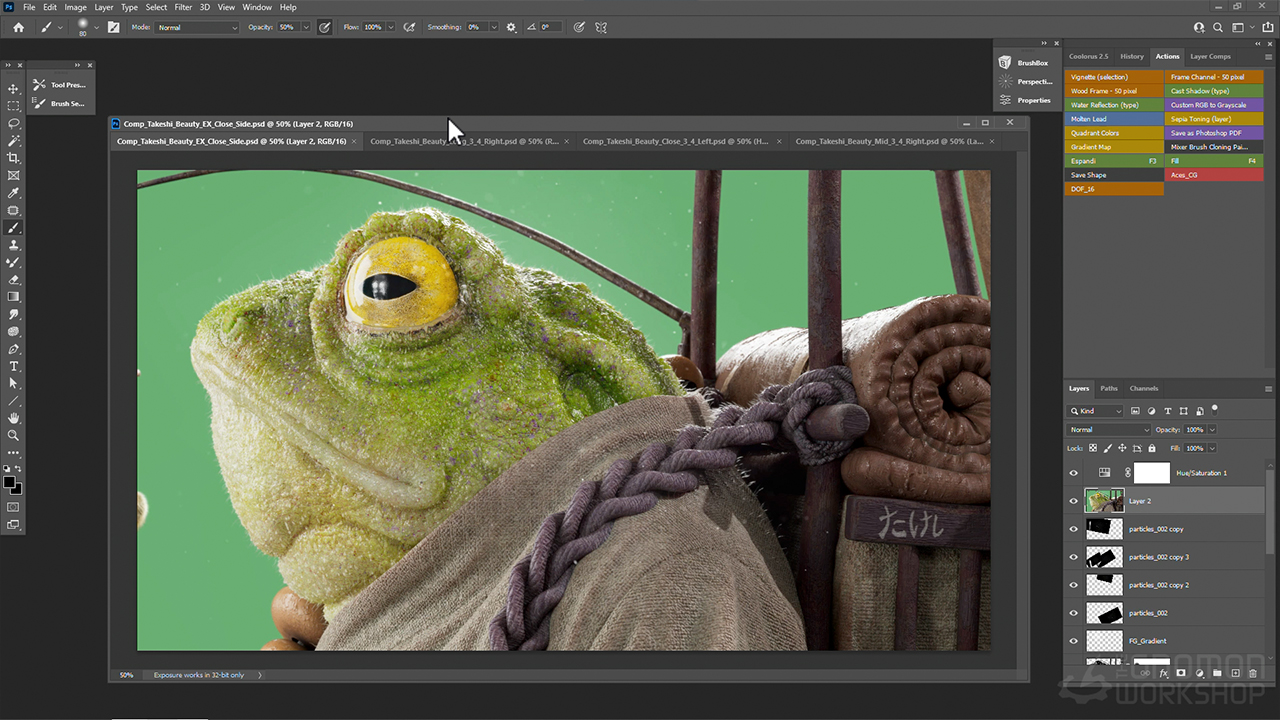Toggle visibility of particles_002 copy layer

click(x=1074, y=529)
